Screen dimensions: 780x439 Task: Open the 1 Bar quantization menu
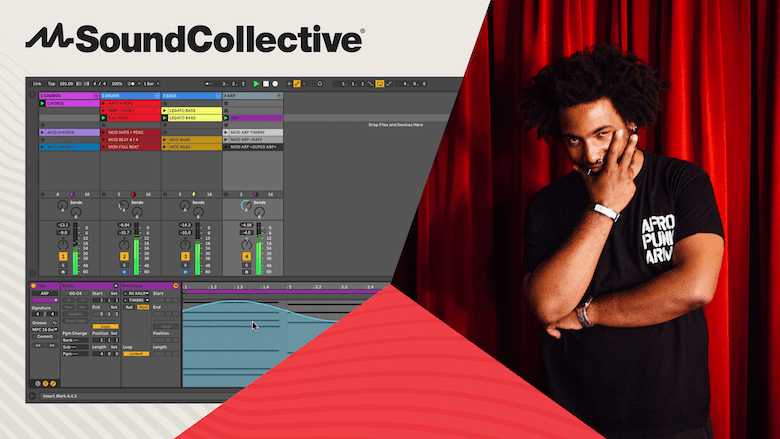152,84
